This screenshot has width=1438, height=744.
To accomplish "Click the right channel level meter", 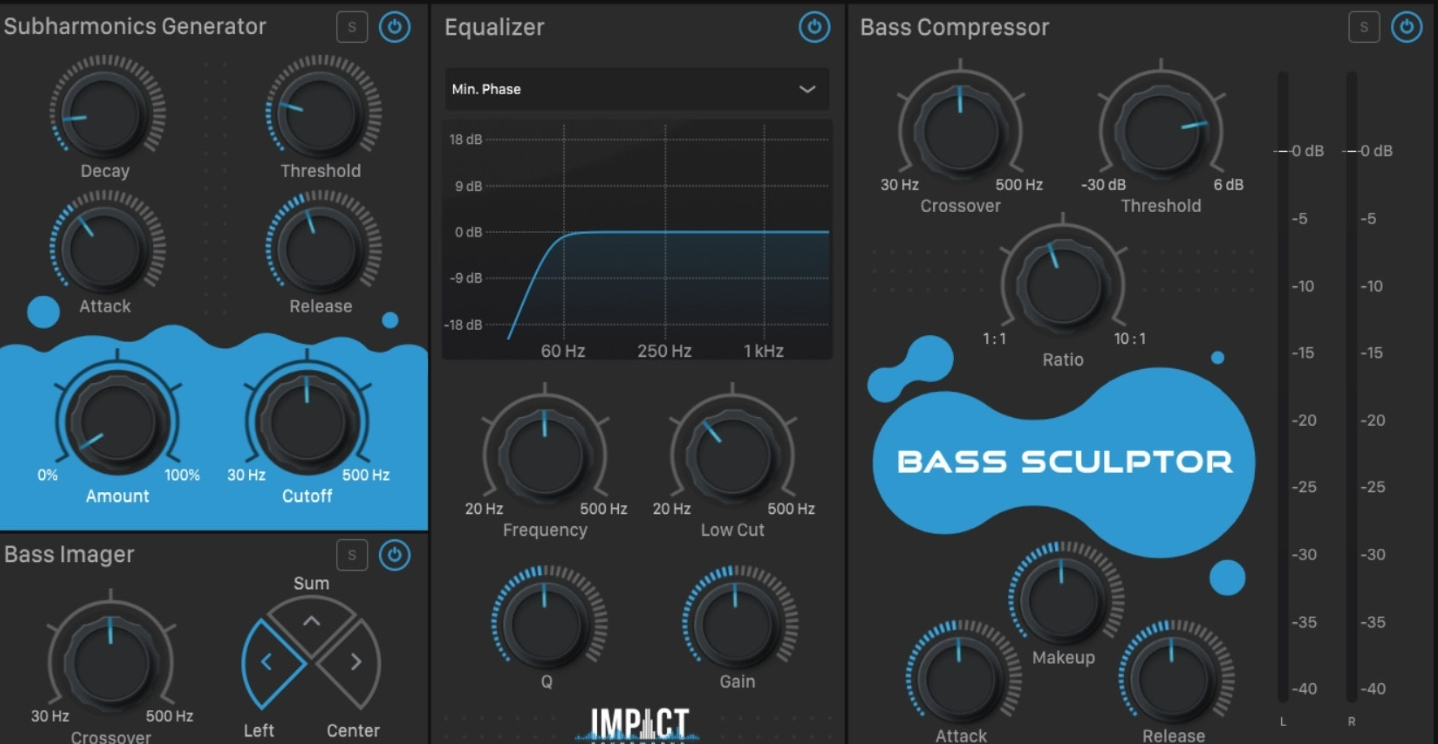I will (x=1351, y=387).
